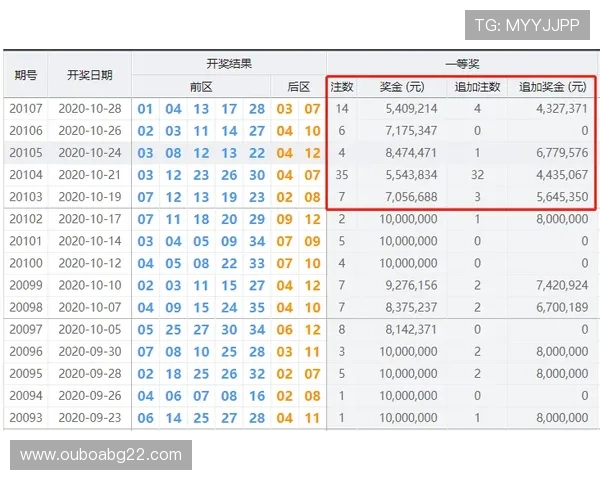
Task: Select period number 20105
Action: 26,153
